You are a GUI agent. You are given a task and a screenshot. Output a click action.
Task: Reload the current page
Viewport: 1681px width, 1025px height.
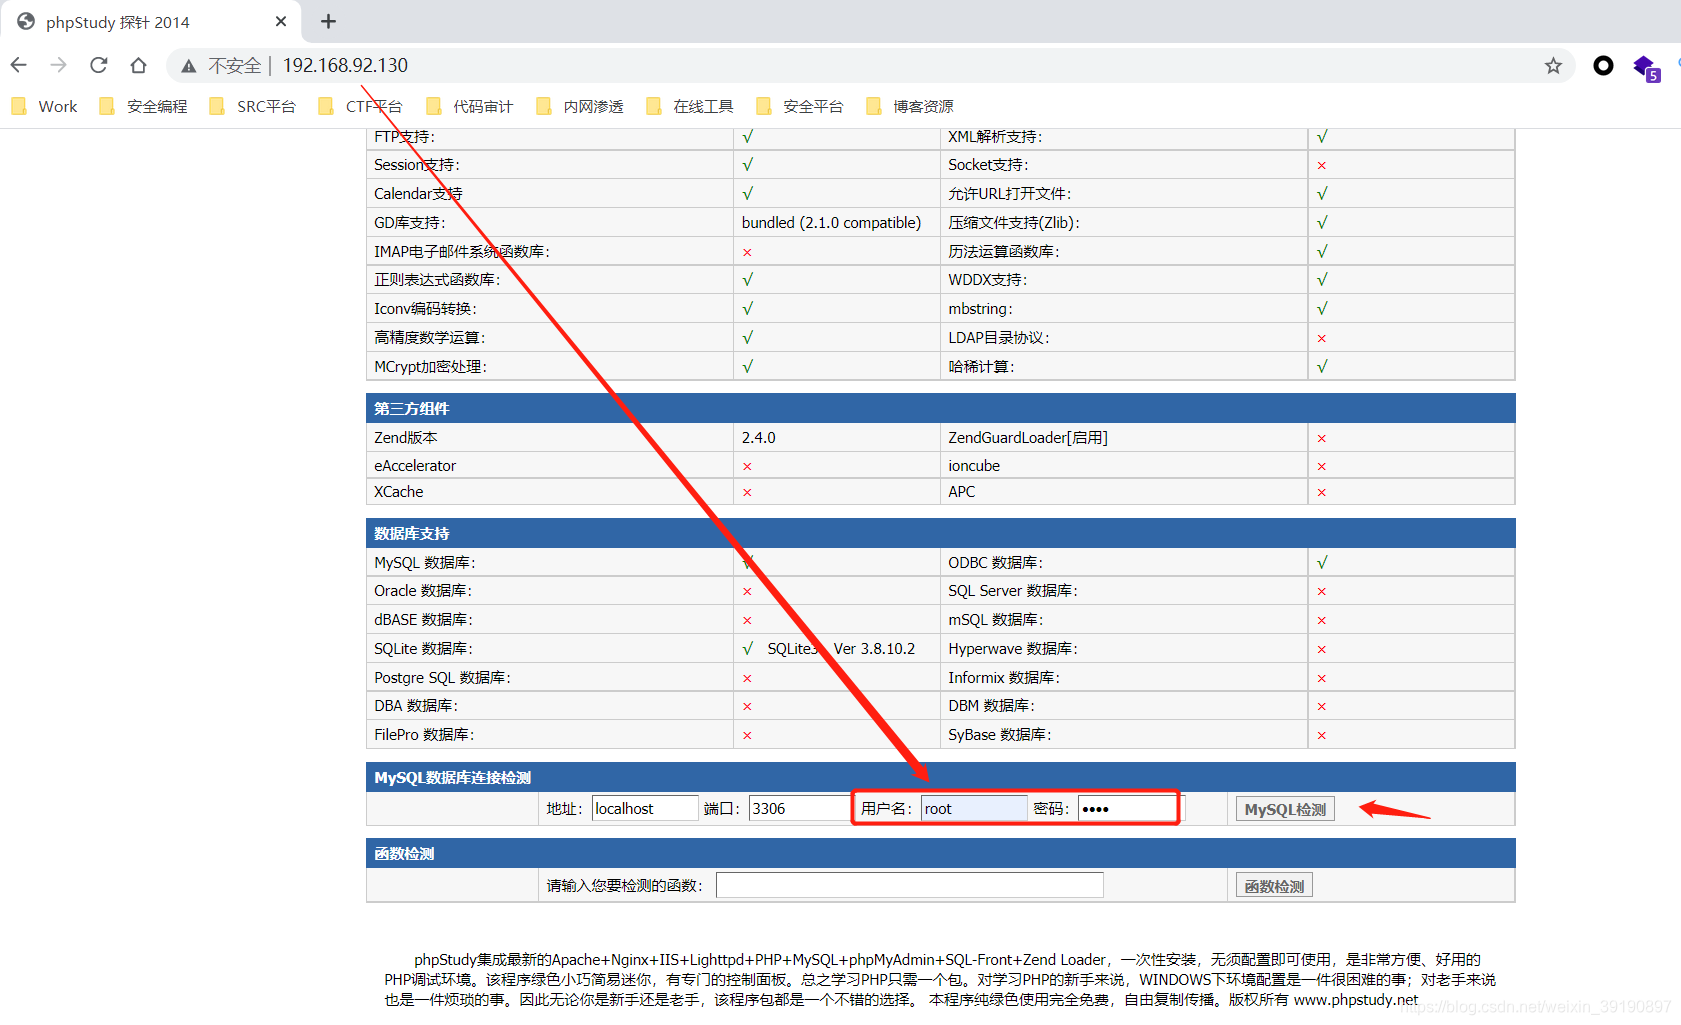pos(98,65)
